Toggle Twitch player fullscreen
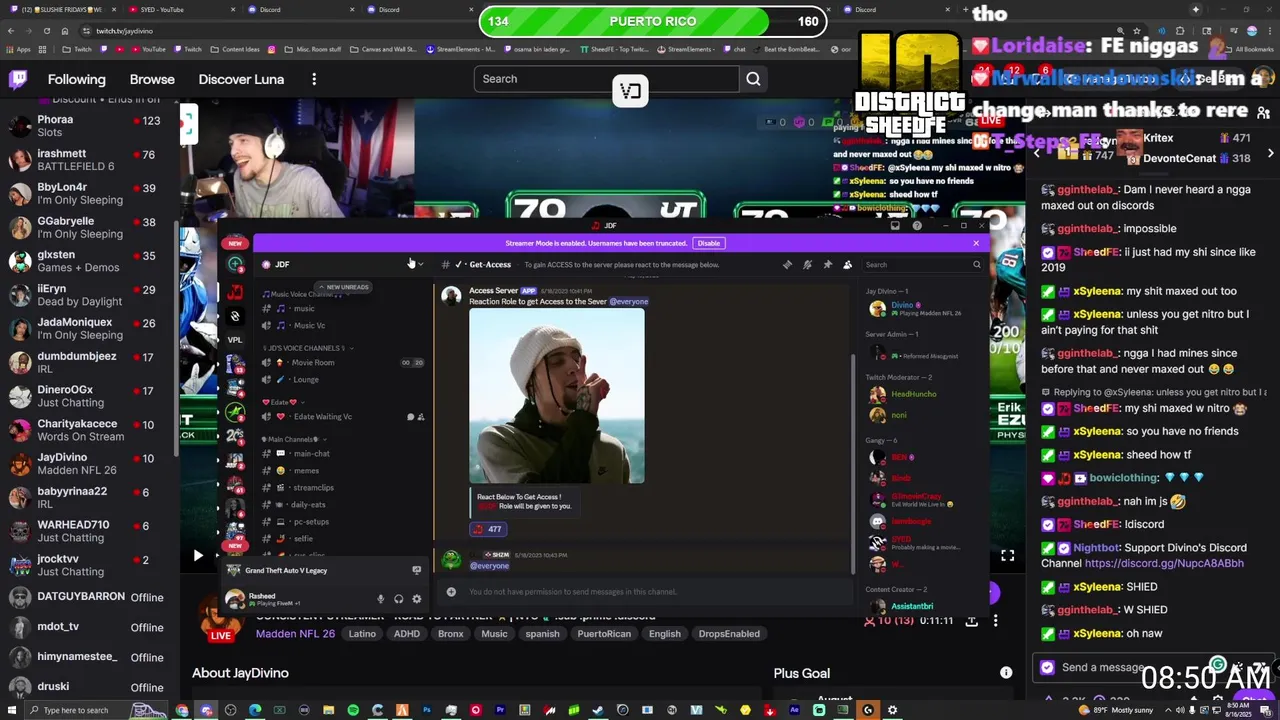Screen dimensions: 1280x720 click(1007, 556)
